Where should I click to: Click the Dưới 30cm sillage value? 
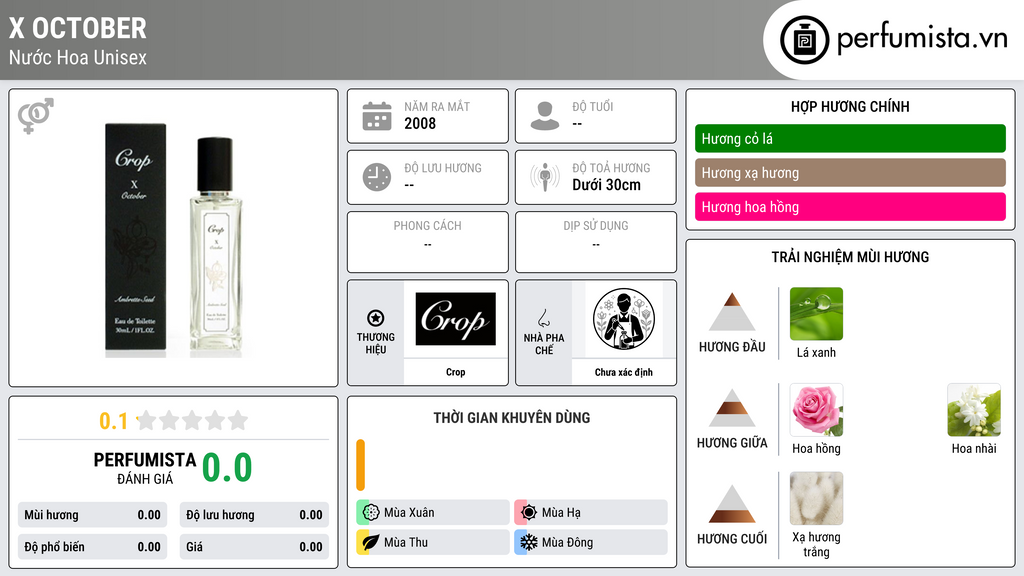click(606, 185)
